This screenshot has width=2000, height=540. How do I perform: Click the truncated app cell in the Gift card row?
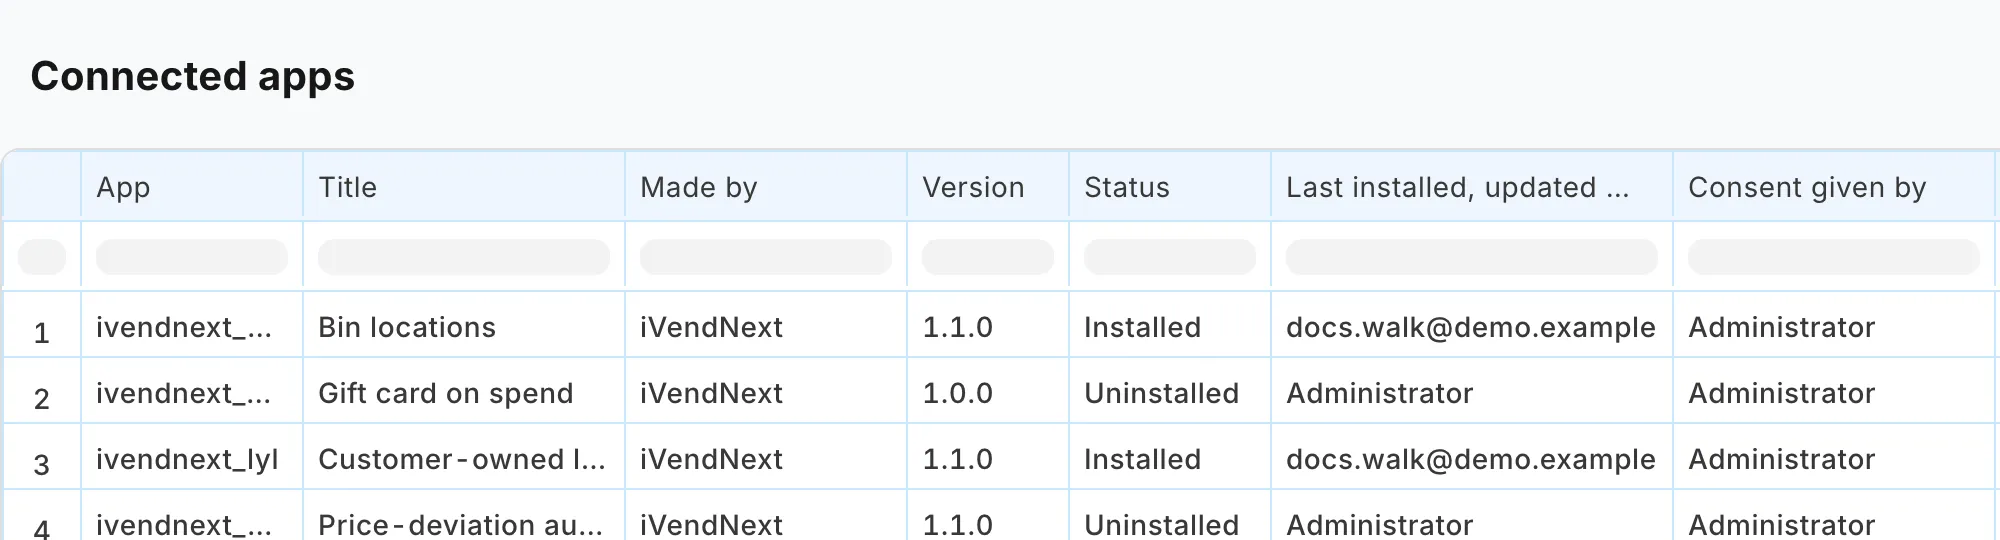191,393
